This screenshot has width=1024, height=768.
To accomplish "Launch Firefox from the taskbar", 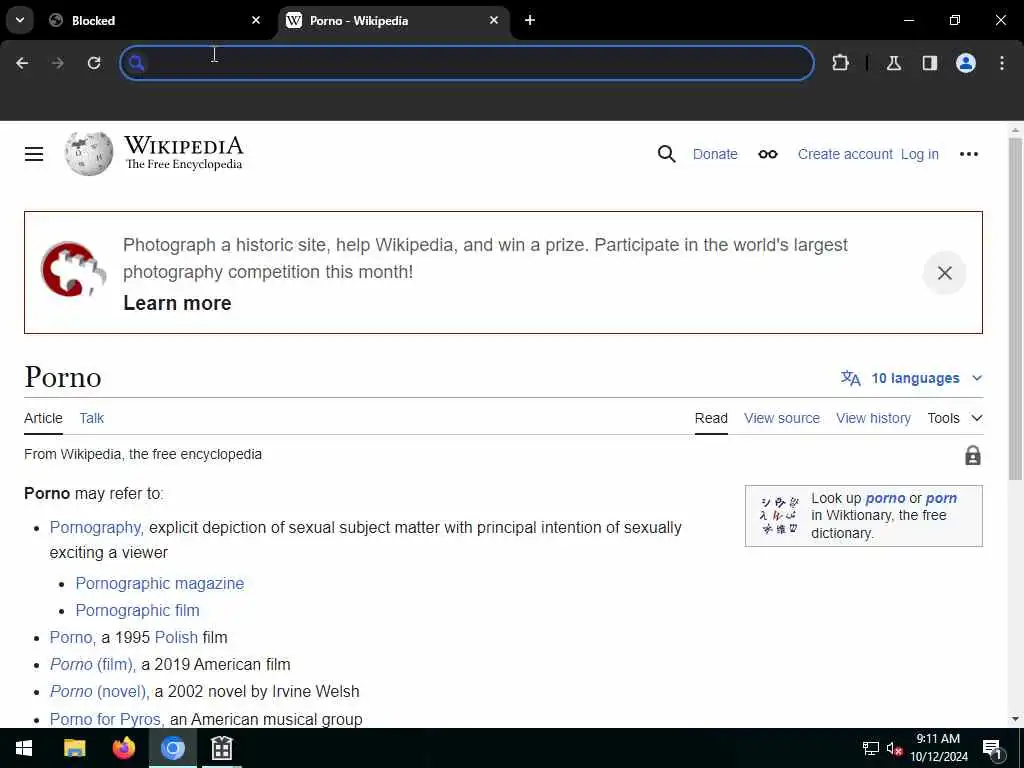I will 123,748.
